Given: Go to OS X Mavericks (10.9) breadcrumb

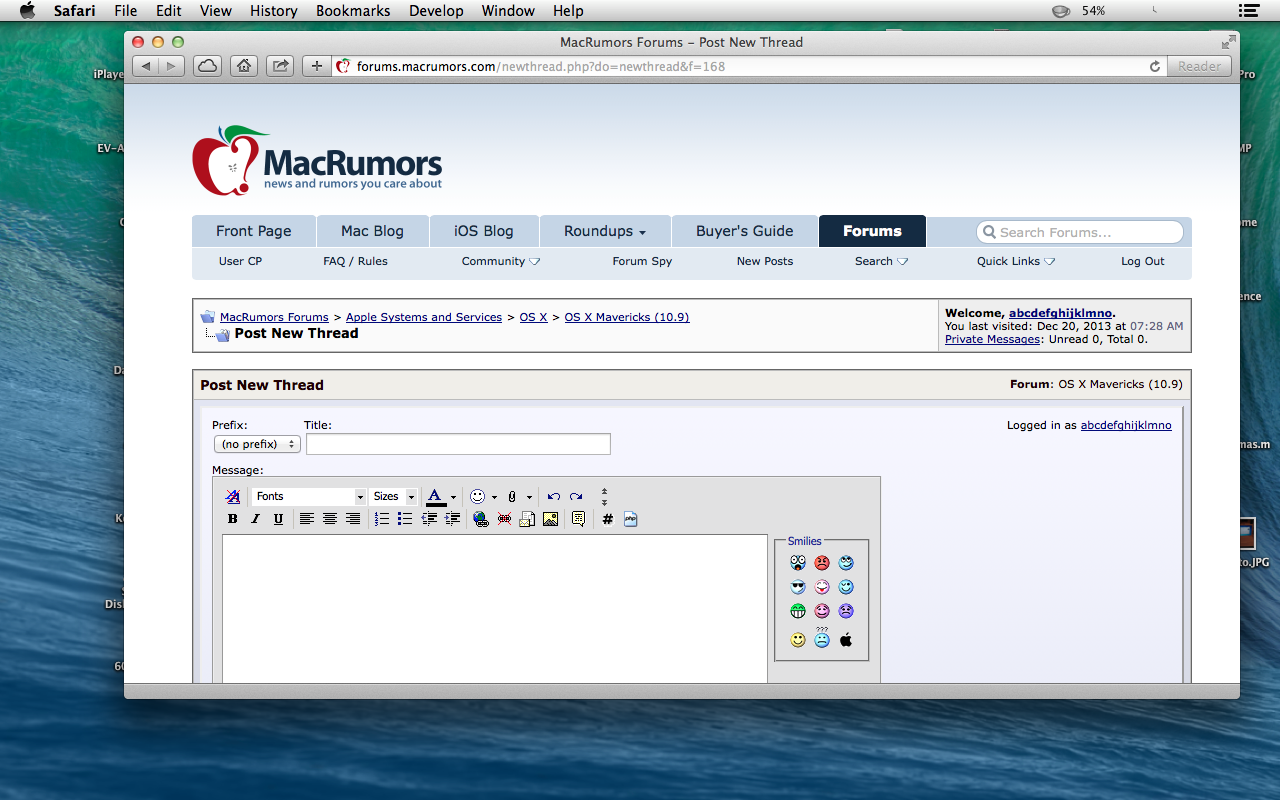Looking at the screenshot, I should (x=627, y=317).
